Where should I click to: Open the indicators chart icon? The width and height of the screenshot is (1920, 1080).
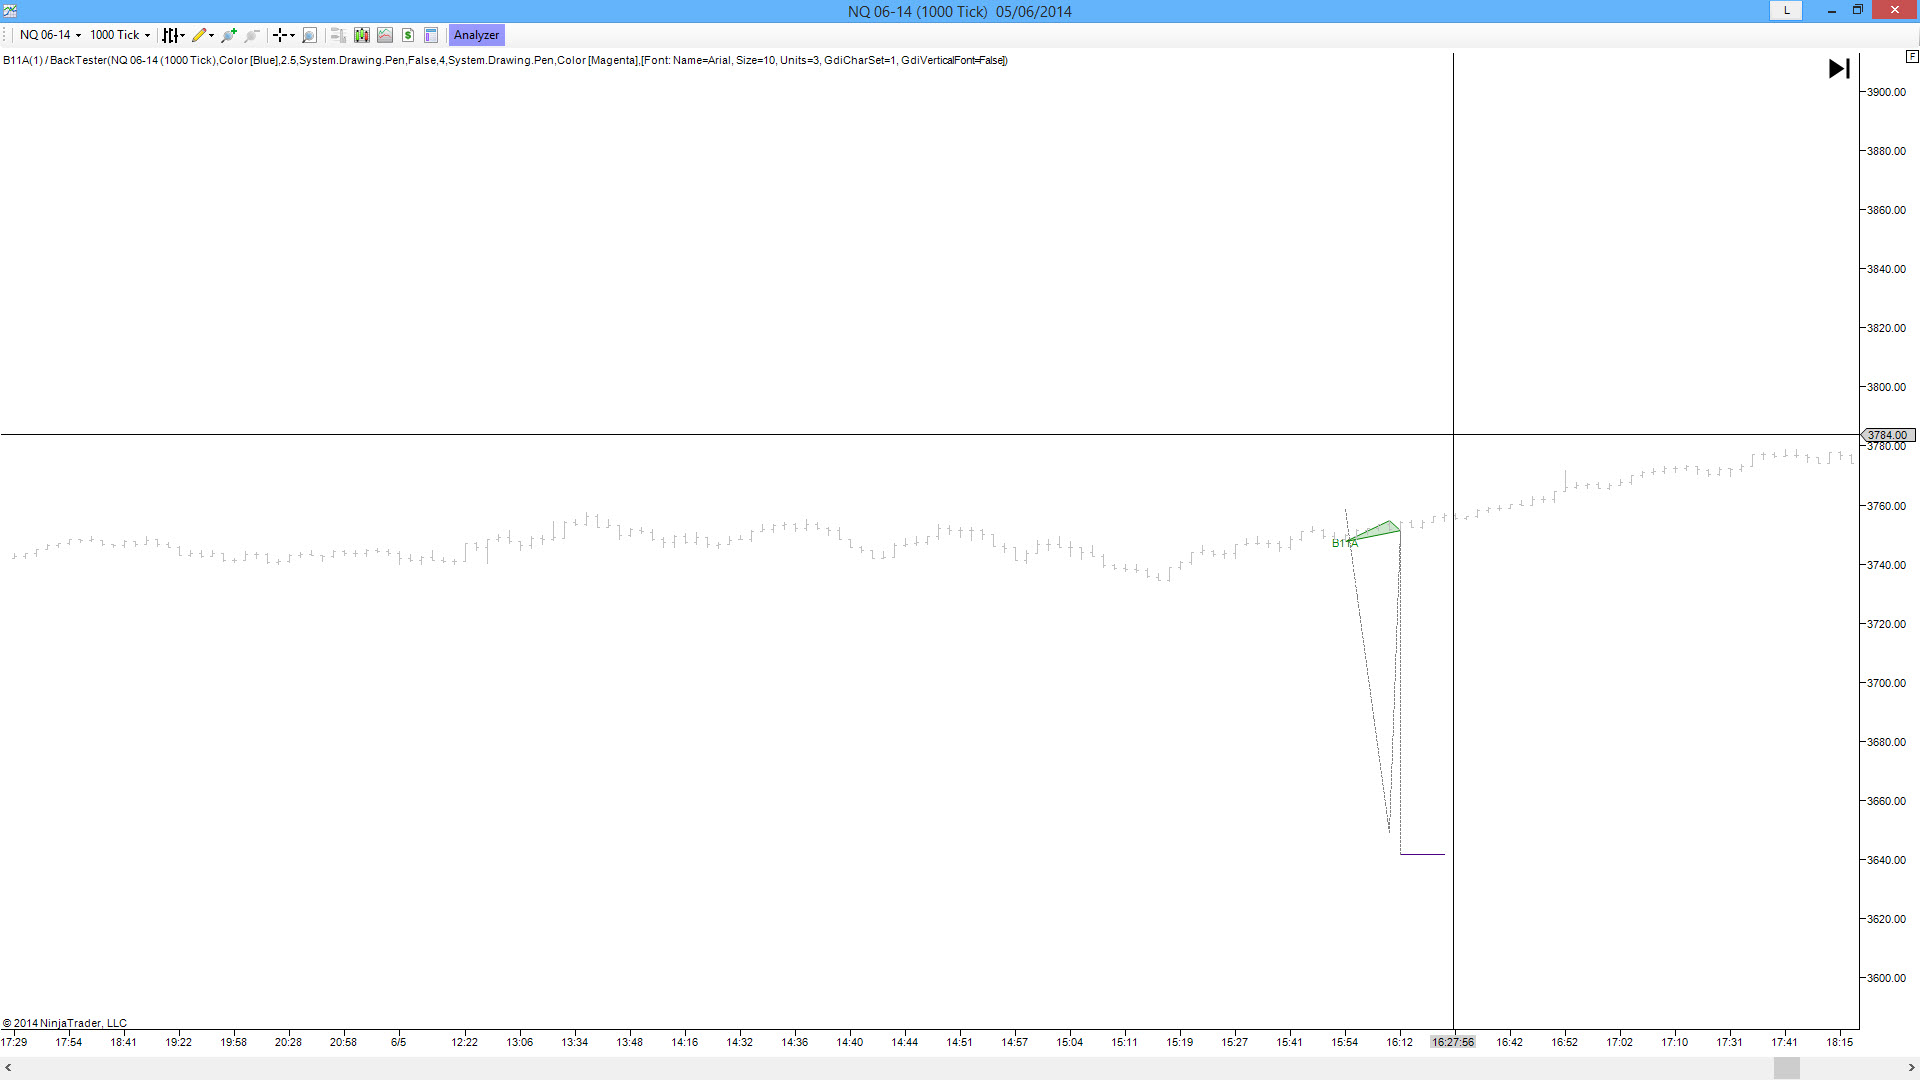pos(385,35)
